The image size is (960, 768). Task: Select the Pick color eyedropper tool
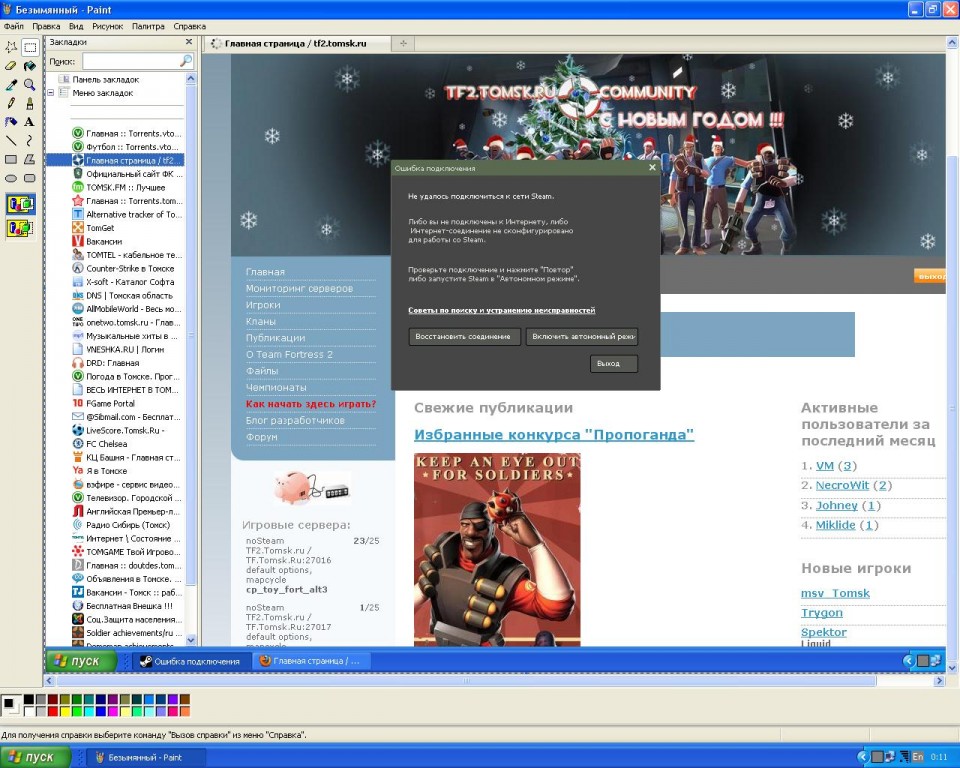tap(11, 85)
